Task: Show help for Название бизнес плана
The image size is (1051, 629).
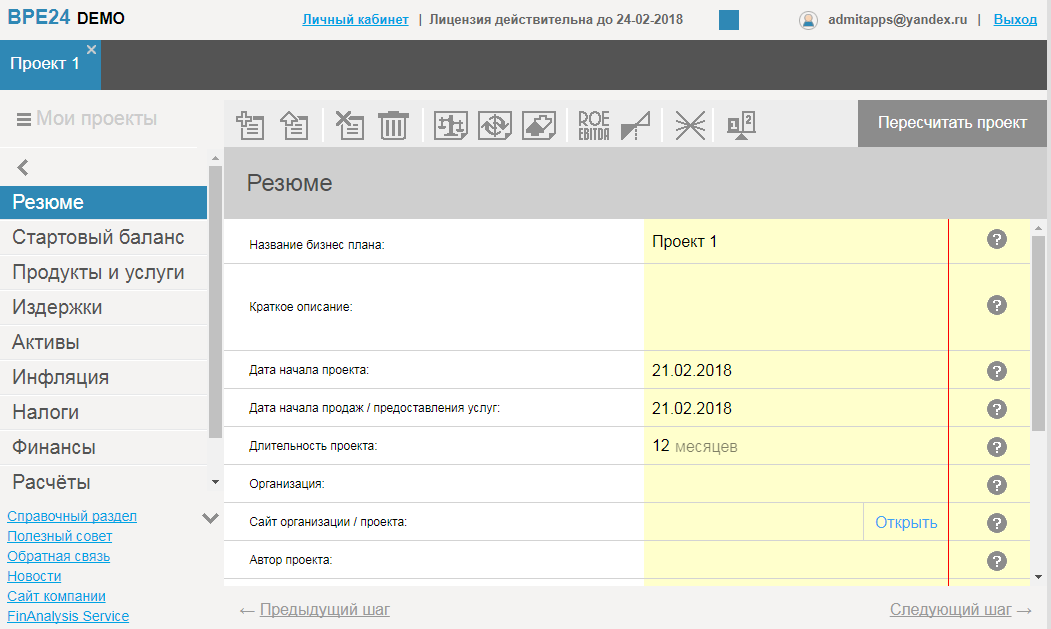Action: pos(997,239)
